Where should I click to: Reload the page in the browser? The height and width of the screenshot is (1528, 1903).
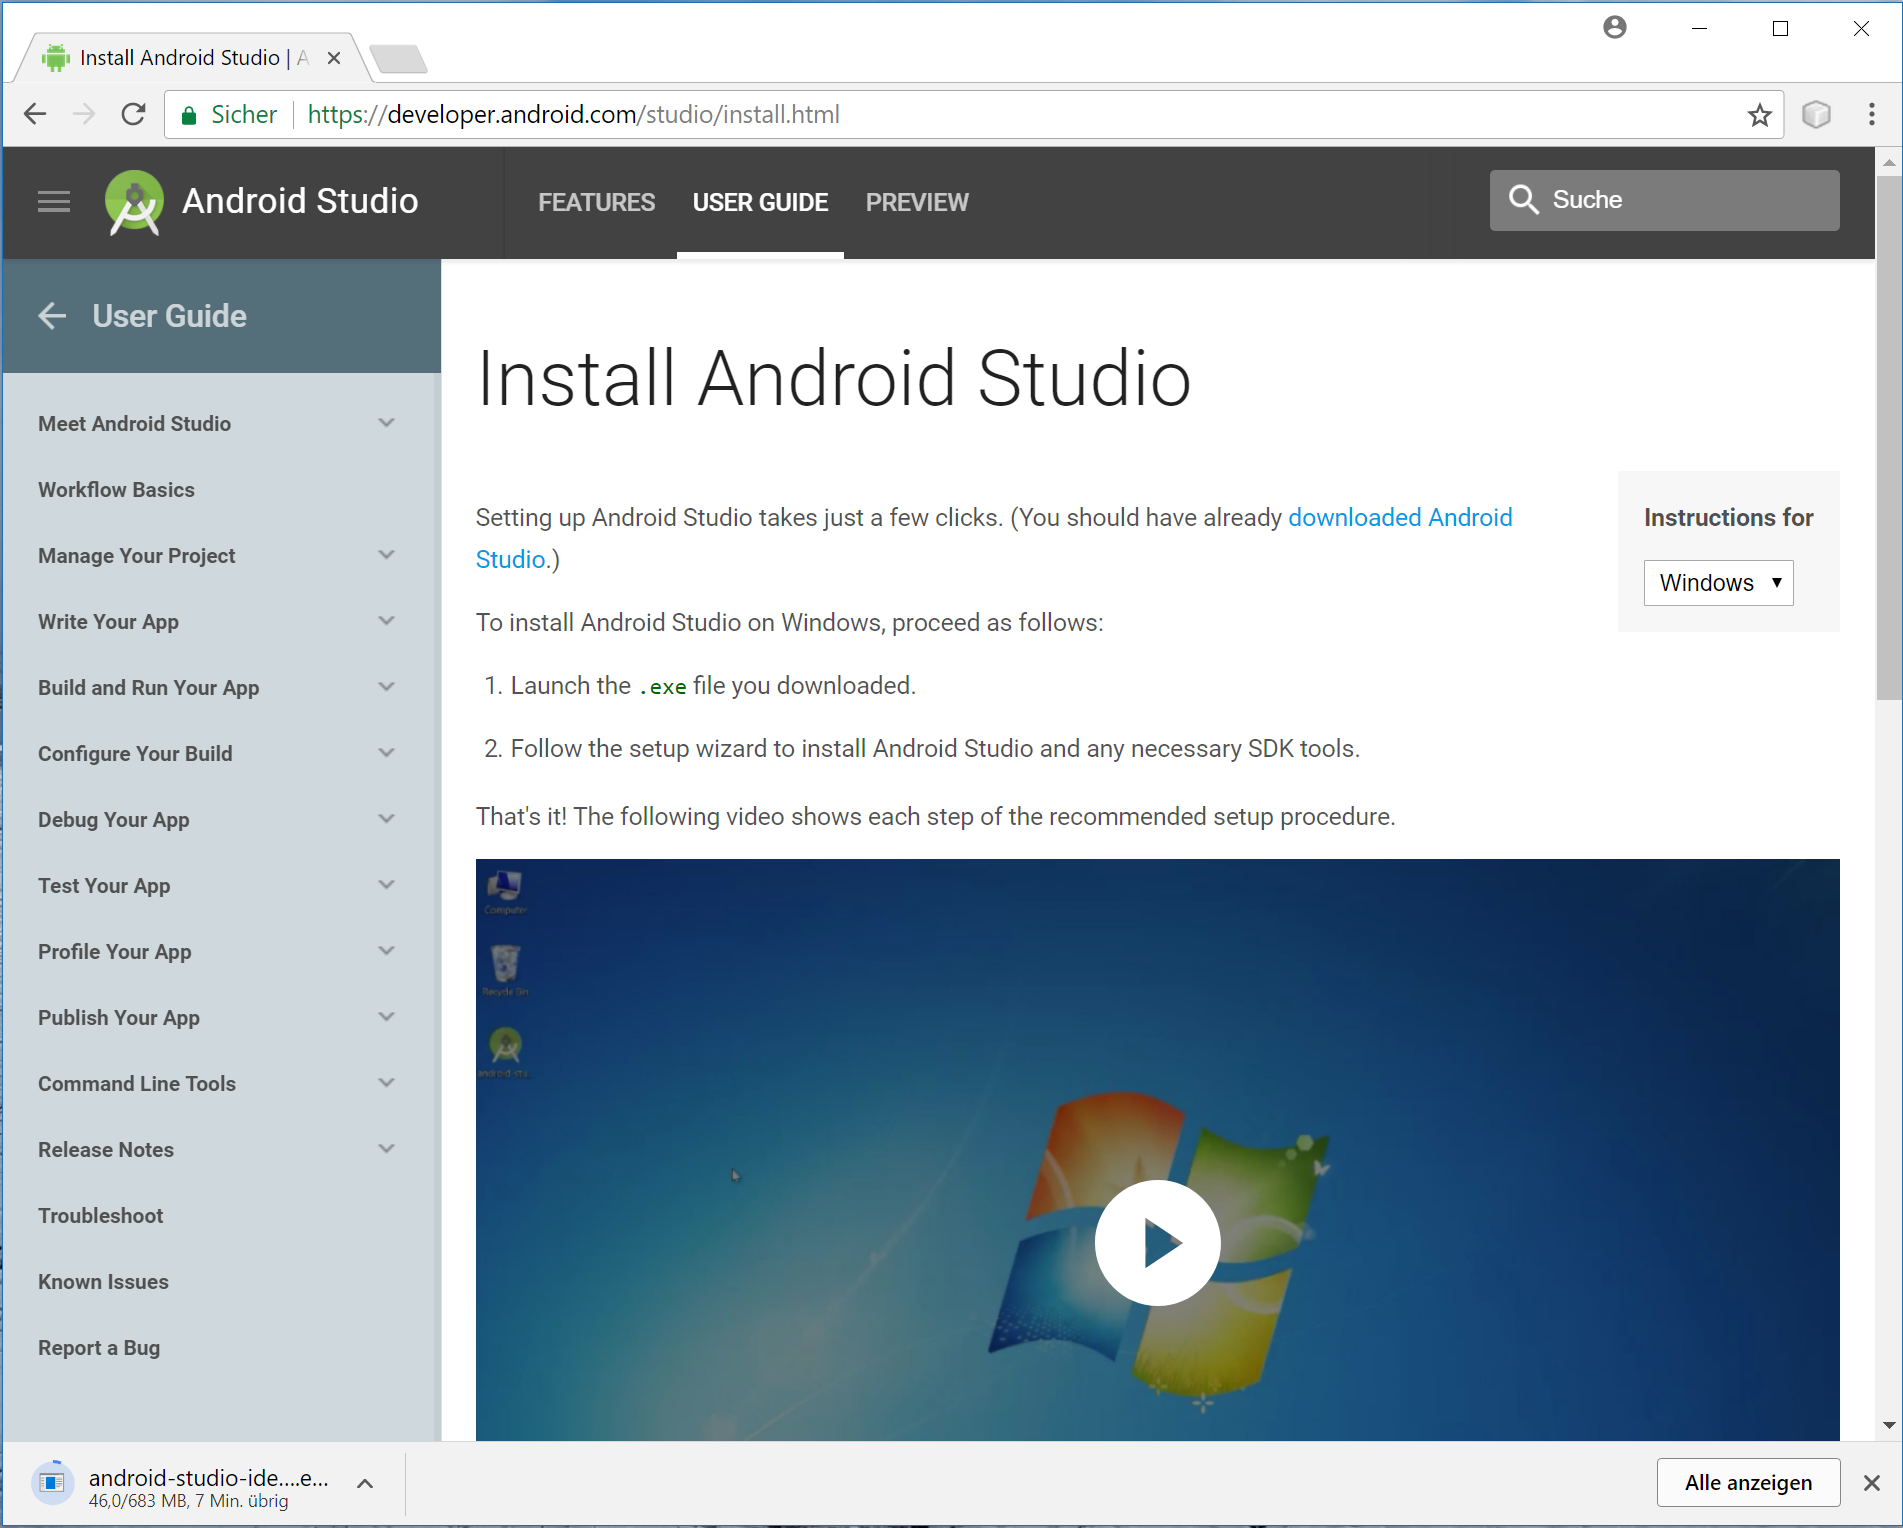[x=134, y=115]
